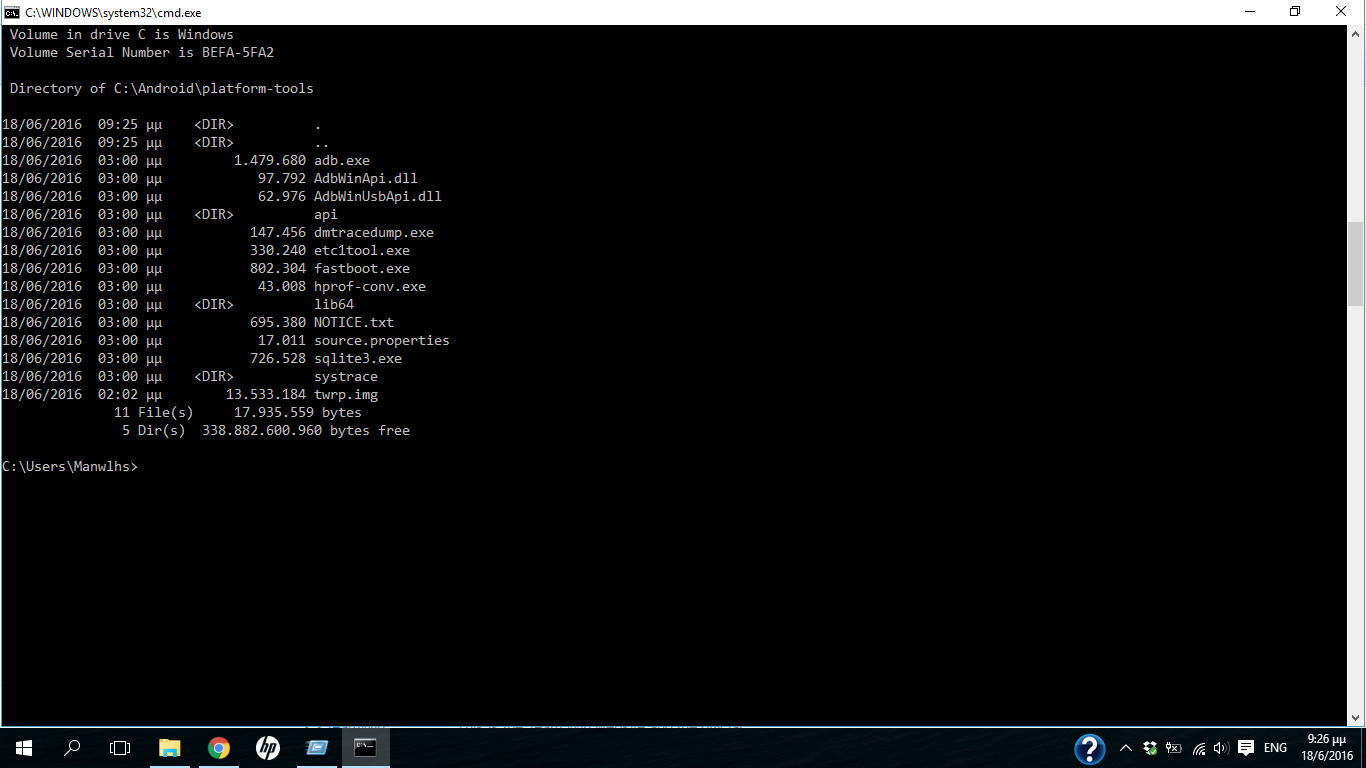Open the Action Center notifications icon

click(1246, 748)
